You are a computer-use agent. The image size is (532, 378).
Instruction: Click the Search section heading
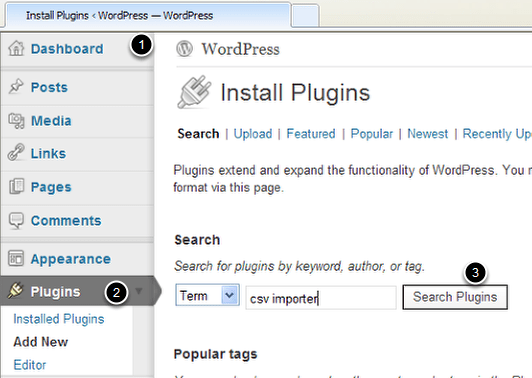coord(197,240)
